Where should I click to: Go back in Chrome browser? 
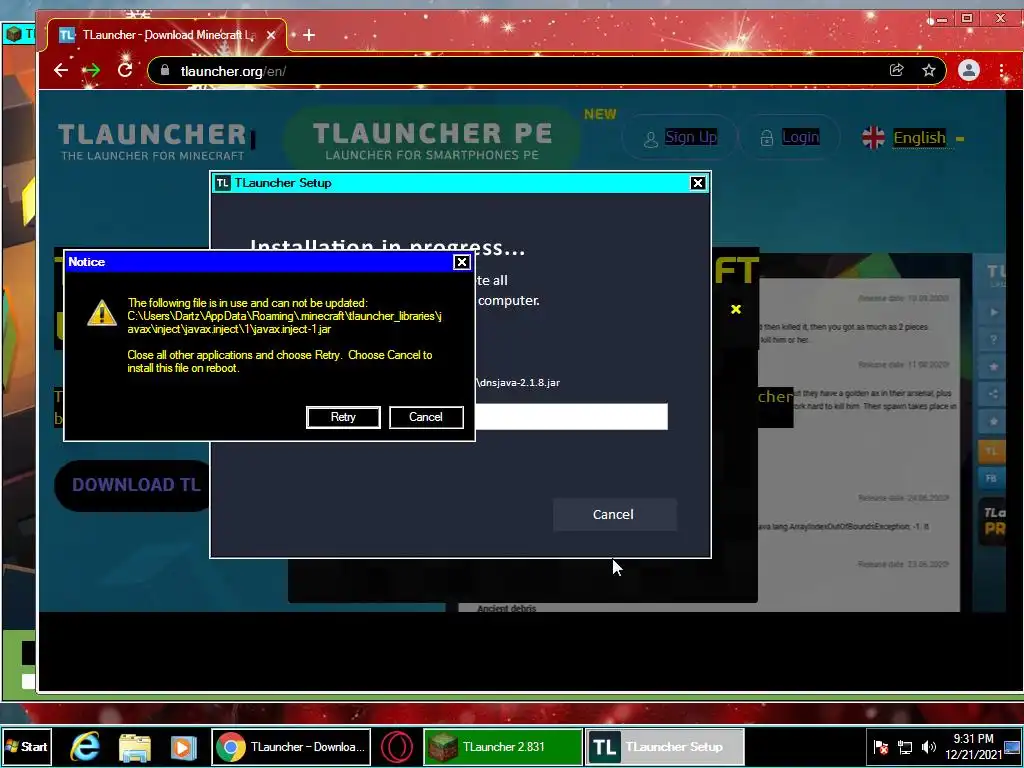coord(61,71)
